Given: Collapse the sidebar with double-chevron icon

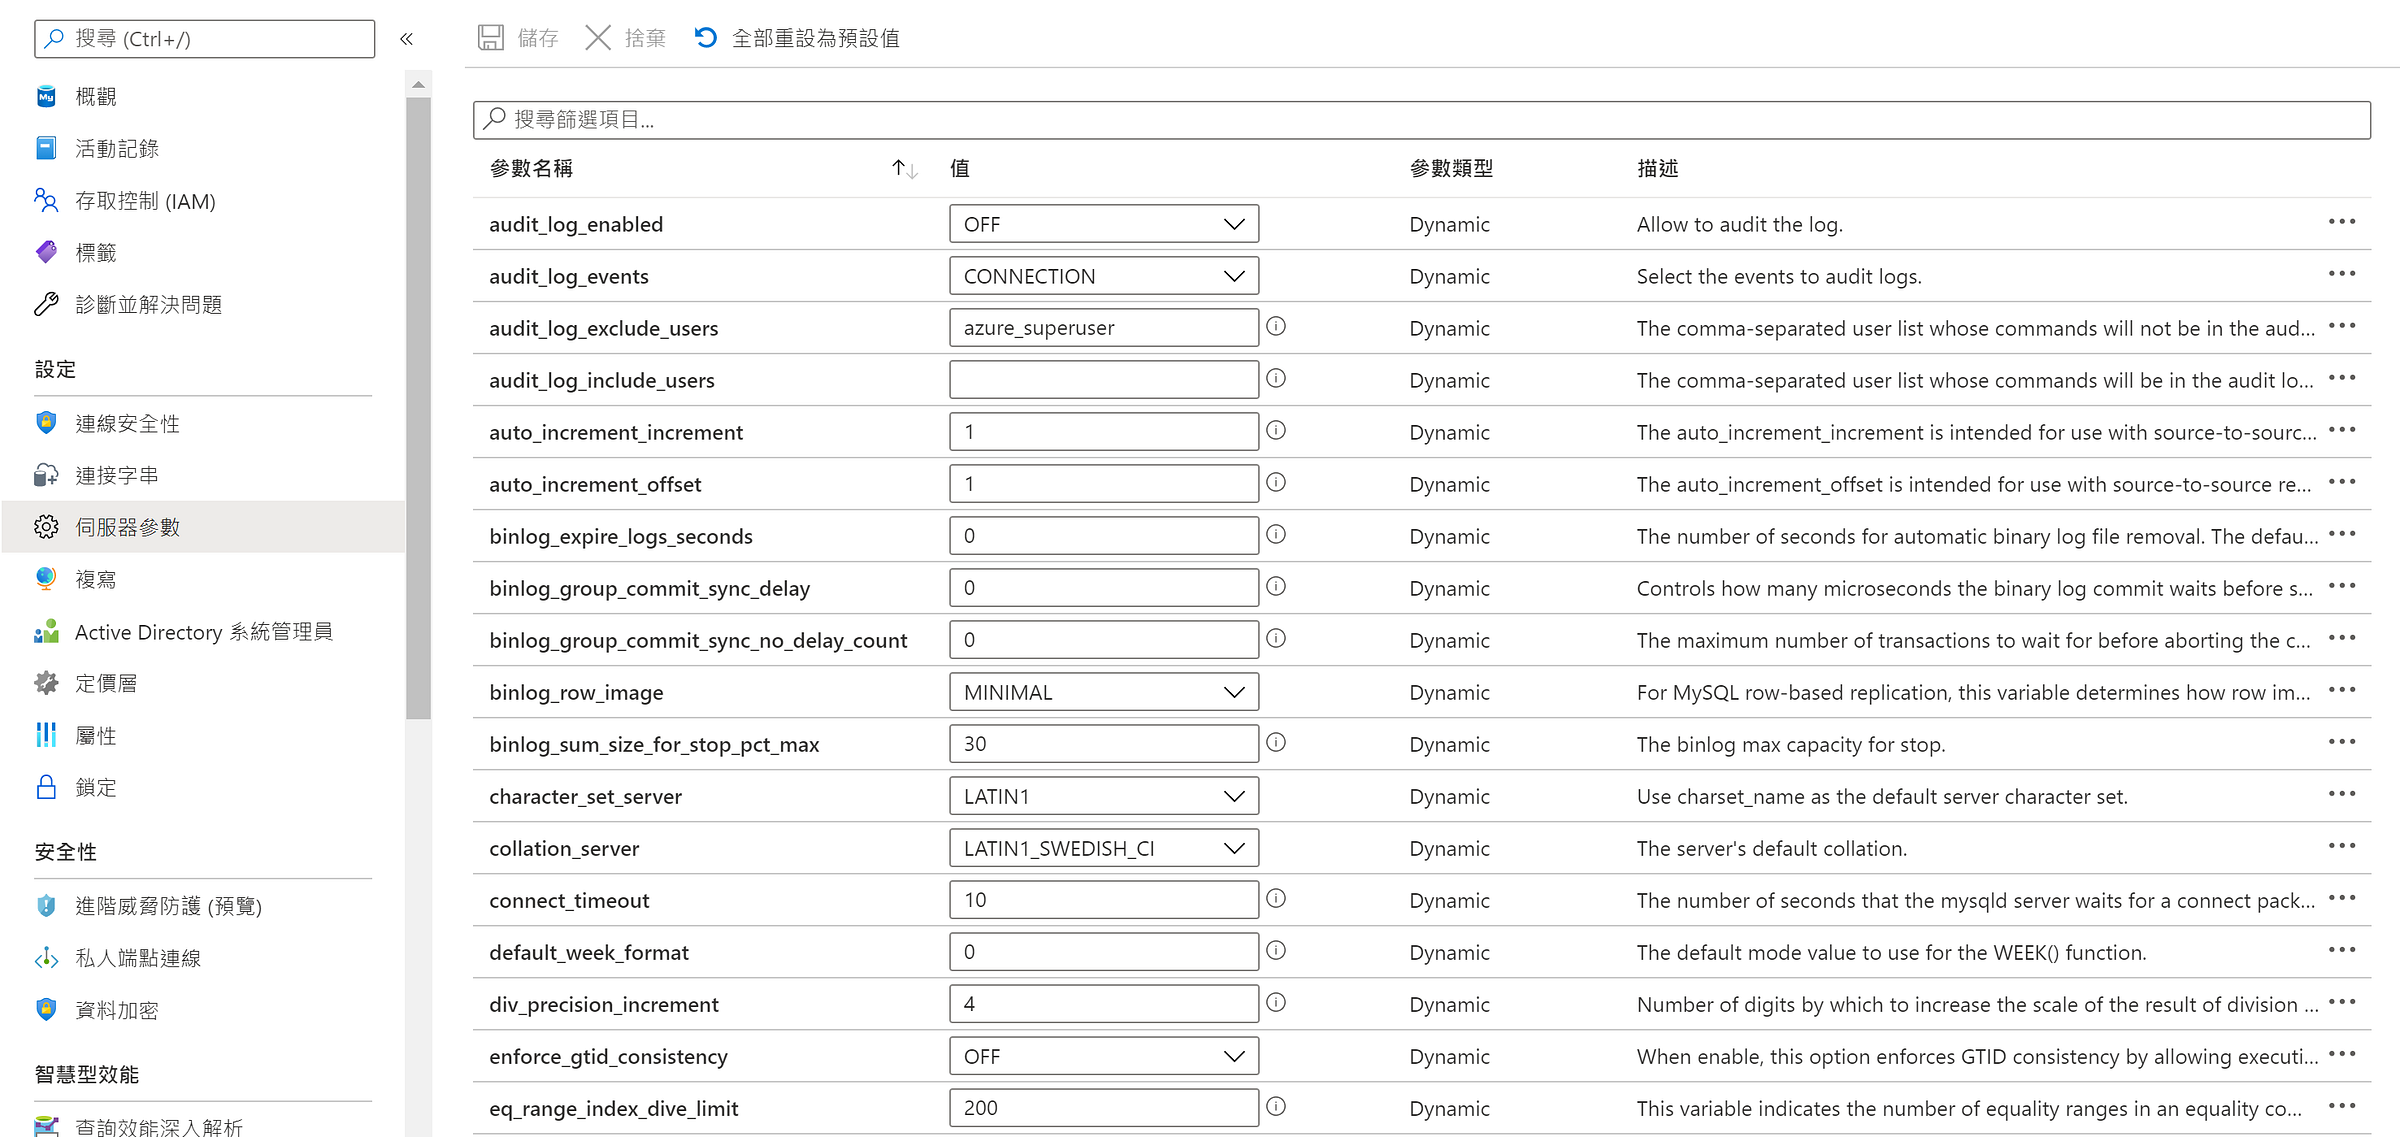Looking at the screenshot, I should [x=406, y=39].
